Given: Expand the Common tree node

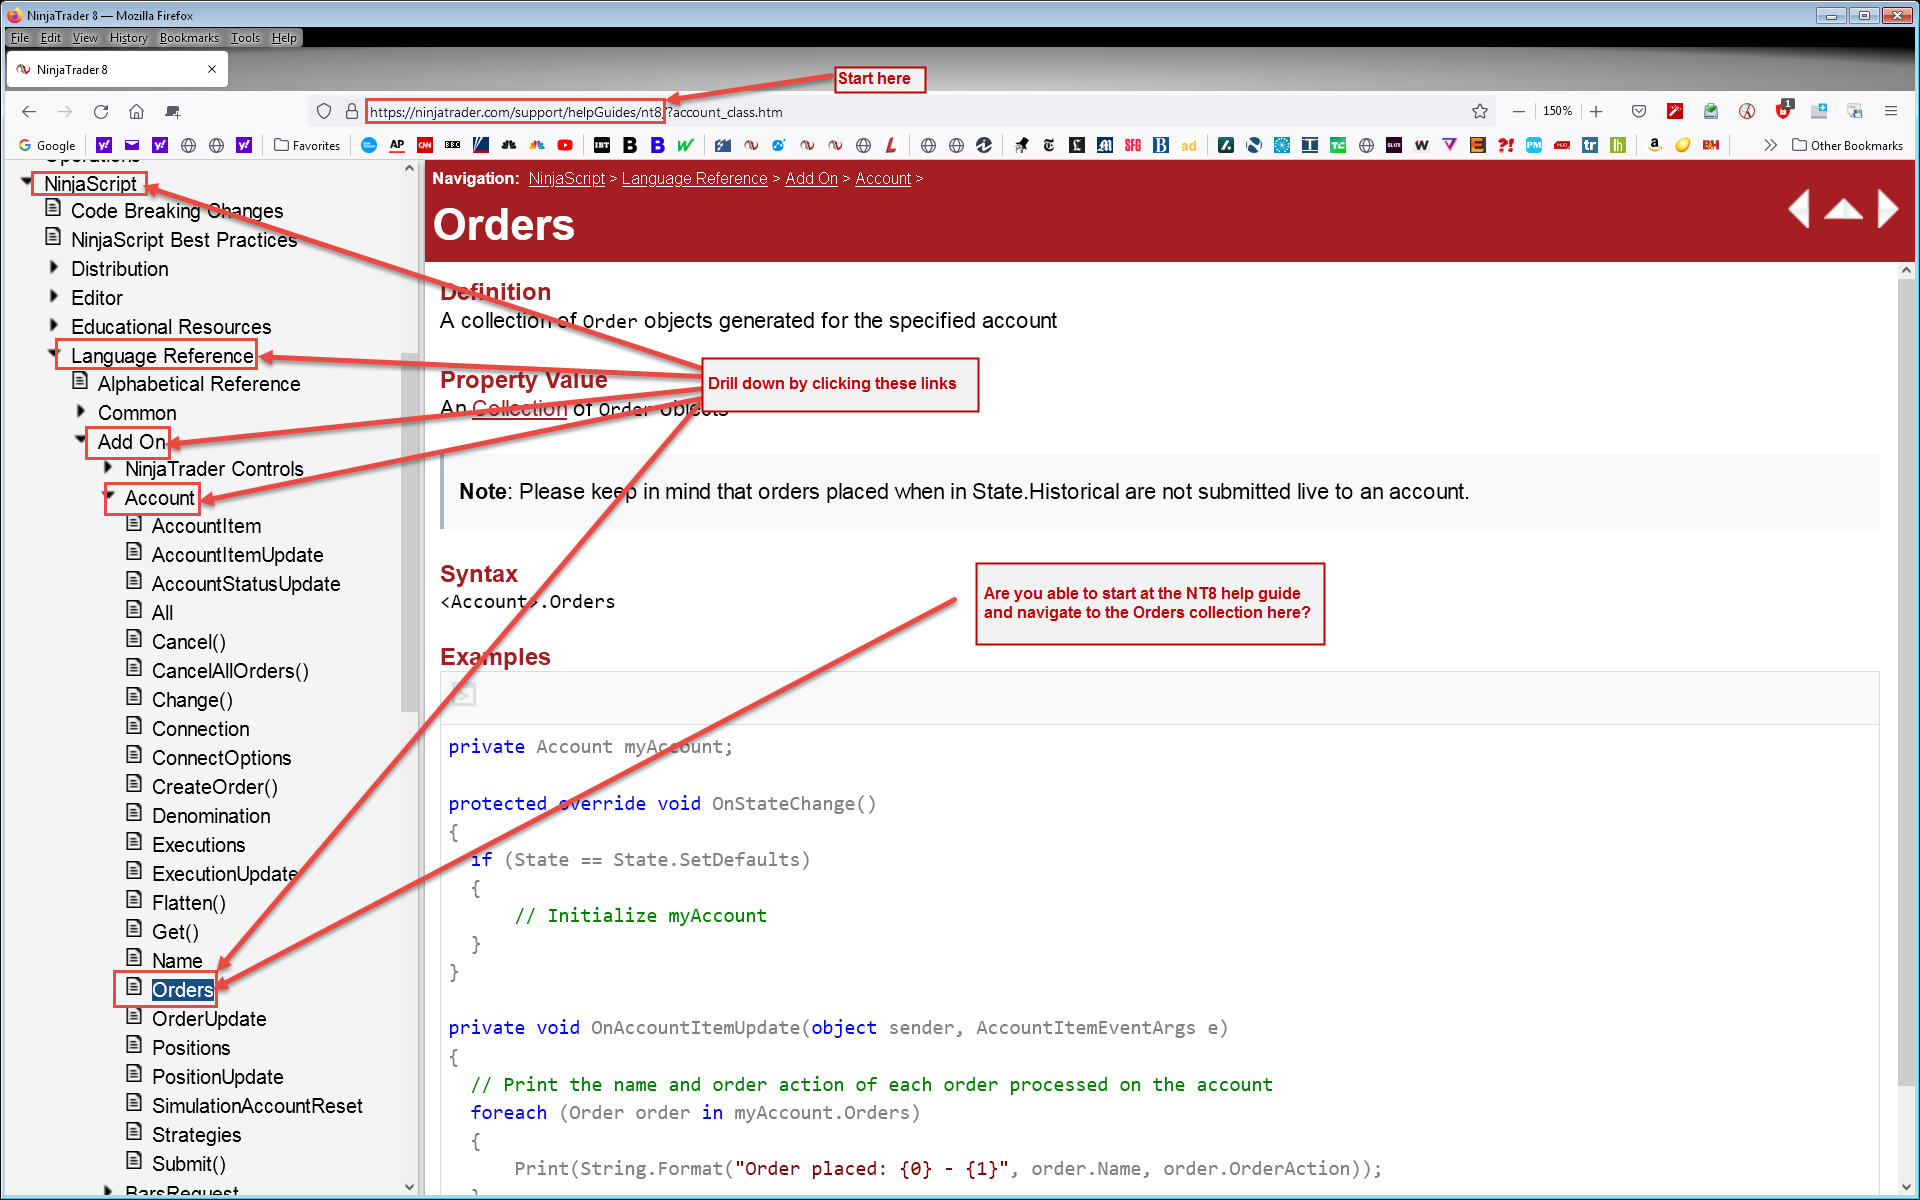Looking at the screenshot, I should point(81,411).
